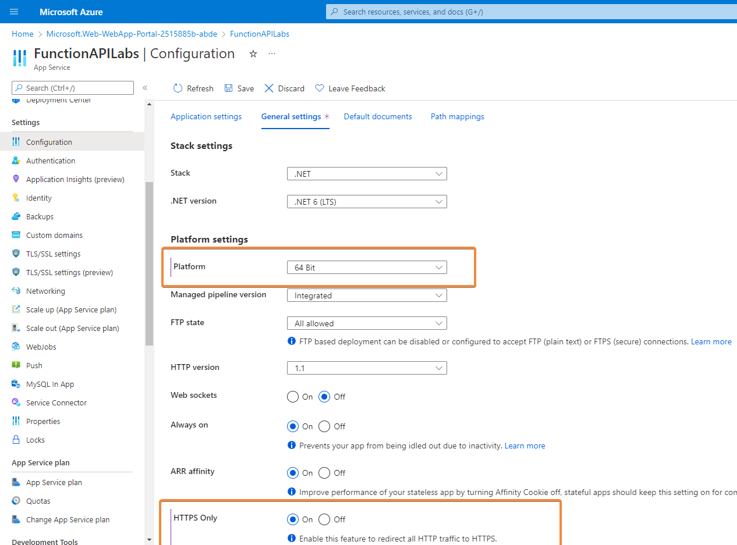
Task: Set Always on to Off
Action: point(324,426)
